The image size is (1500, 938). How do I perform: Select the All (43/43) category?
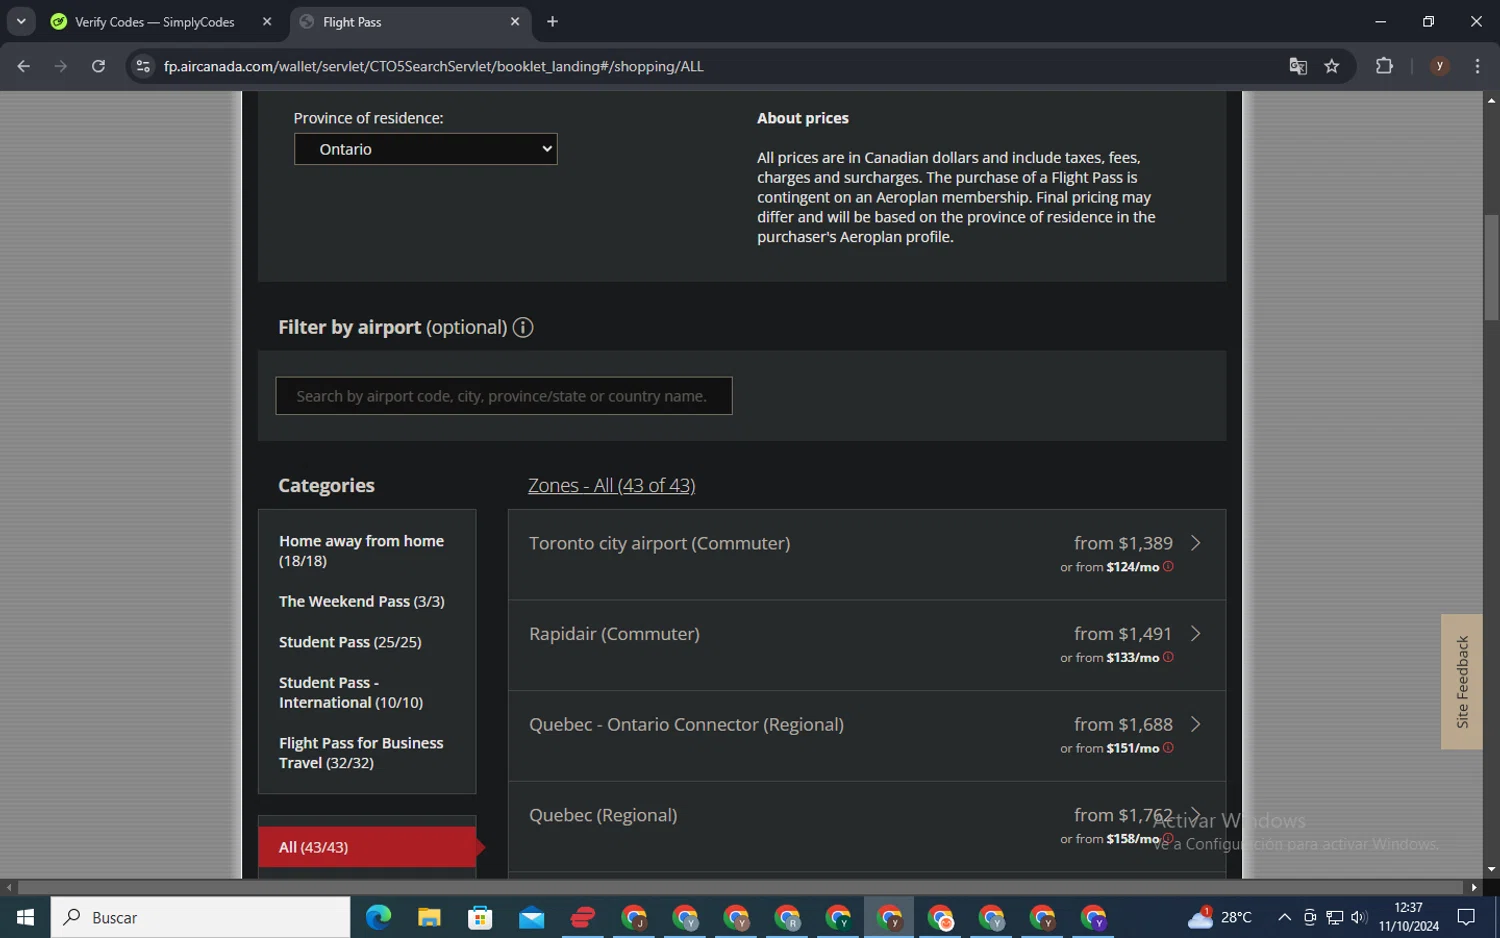click(x=367, y=847)
